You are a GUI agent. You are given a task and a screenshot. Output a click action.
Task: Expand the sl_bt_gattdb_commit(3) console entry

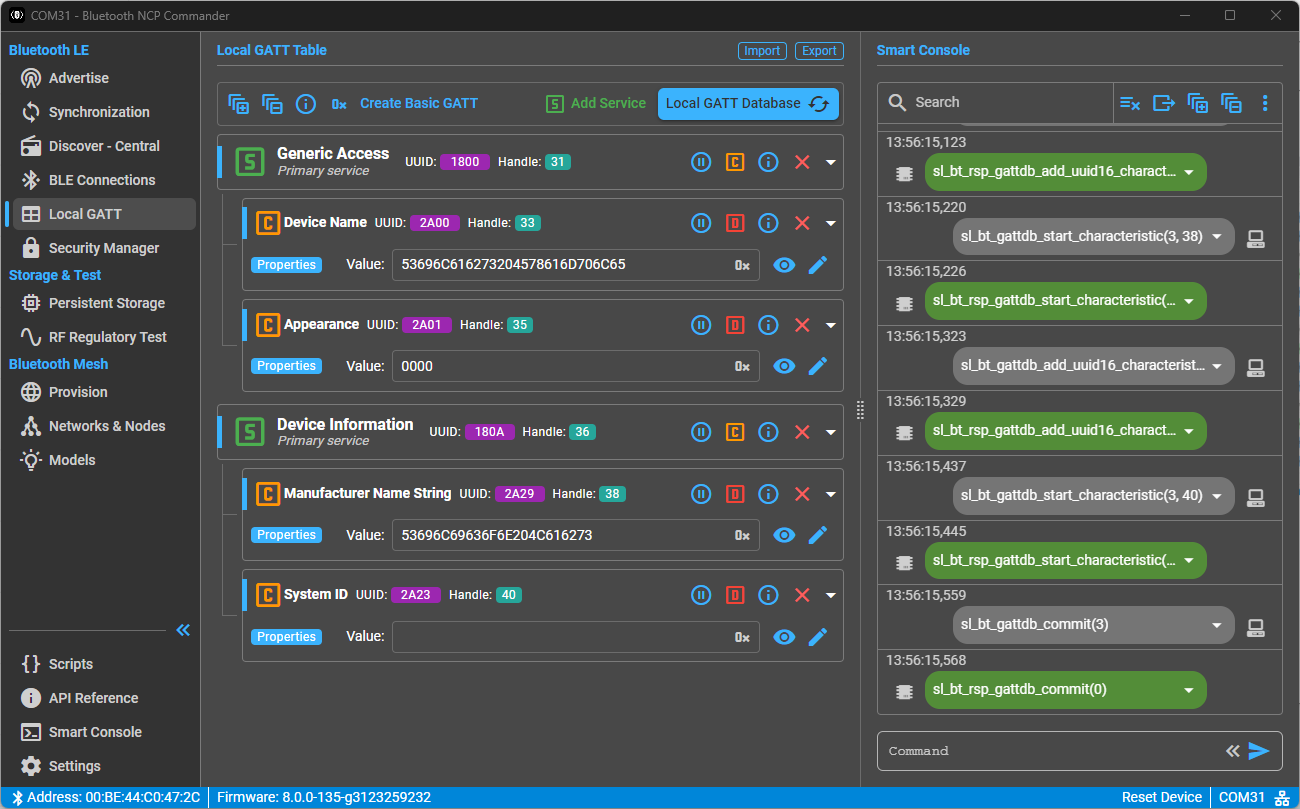[x=1217, y=625]
